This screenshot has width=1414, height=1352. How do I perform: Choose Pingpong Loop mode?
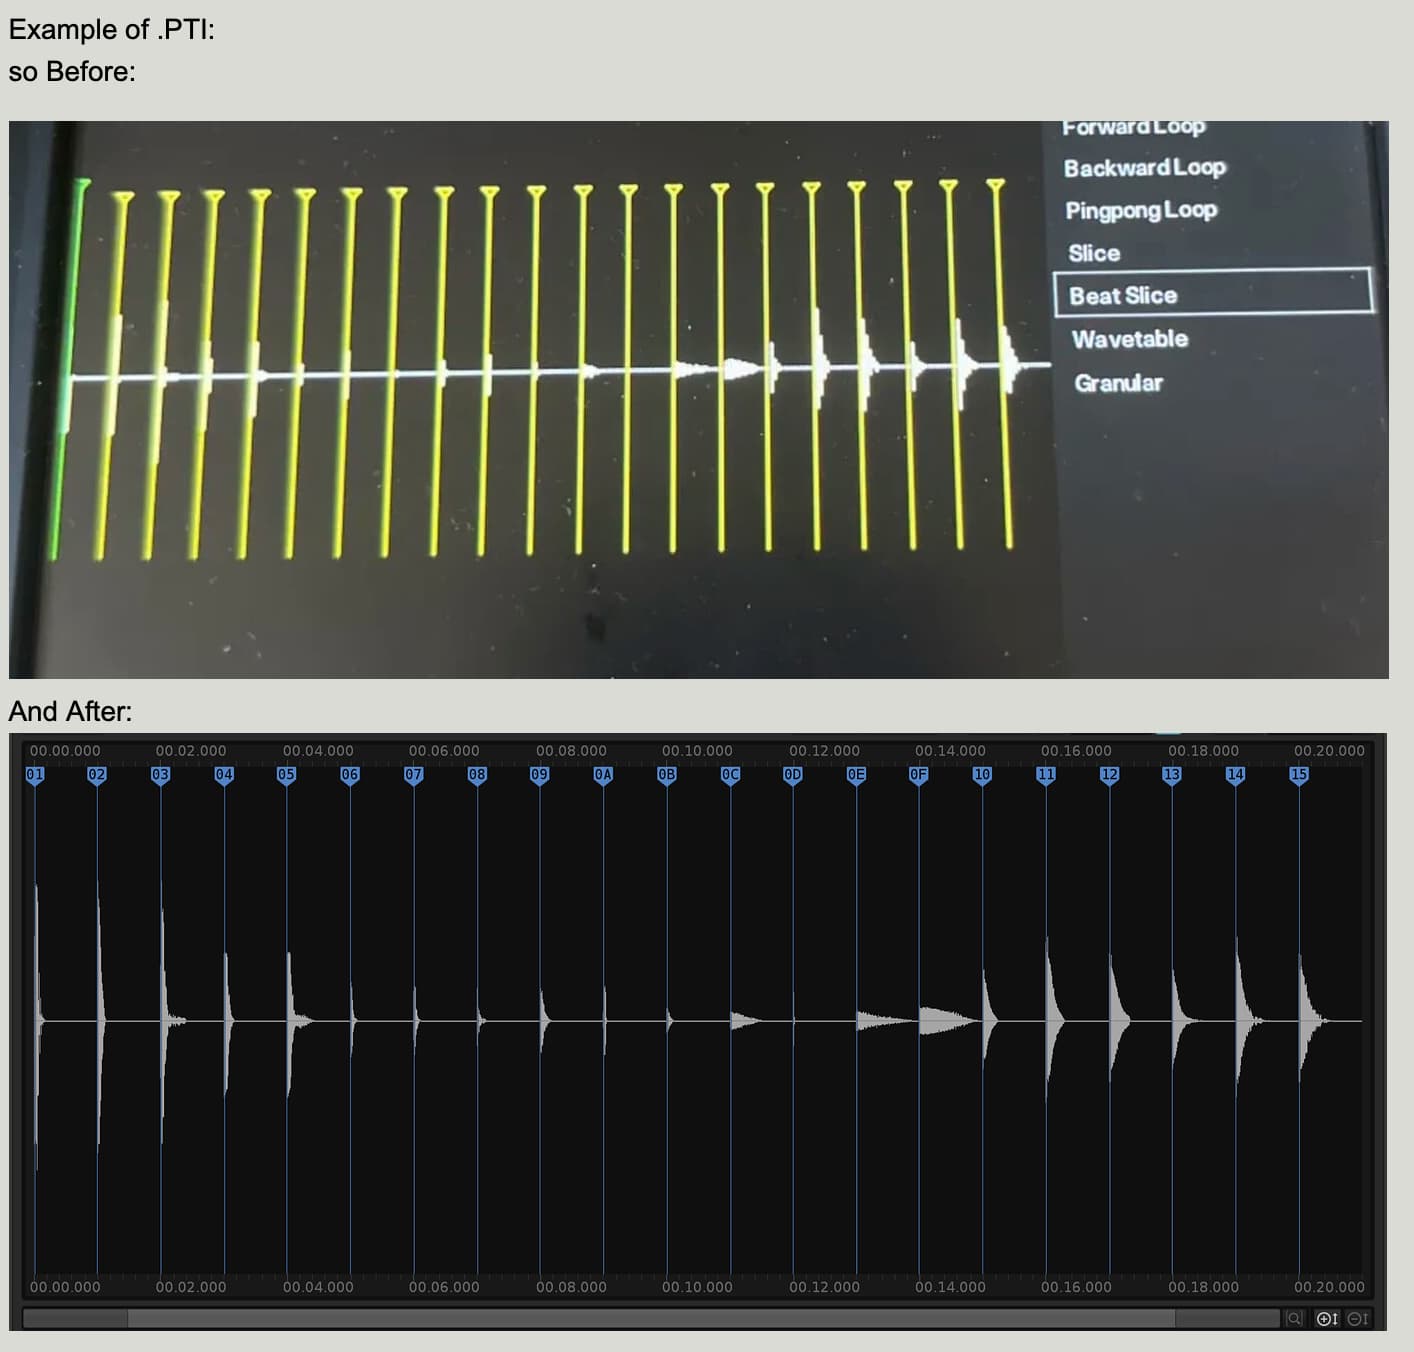(x=1140, y=210)
